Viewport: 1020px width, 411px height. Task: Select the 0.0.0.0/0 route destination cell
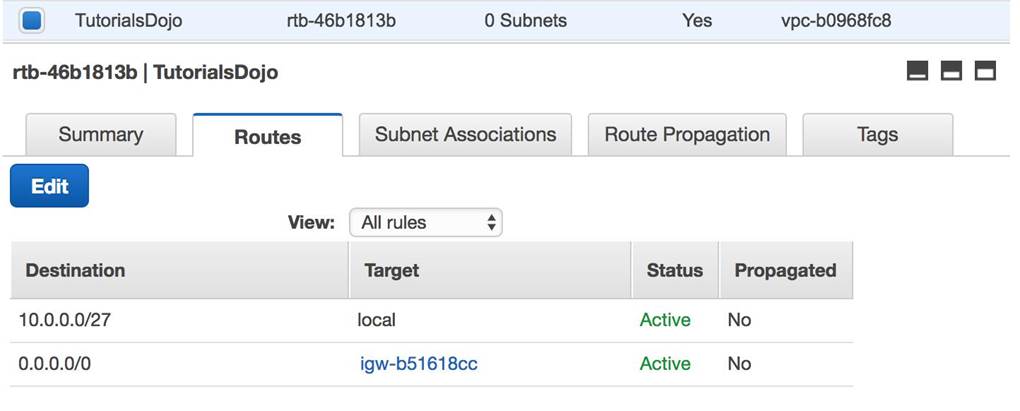click(55, 364)
